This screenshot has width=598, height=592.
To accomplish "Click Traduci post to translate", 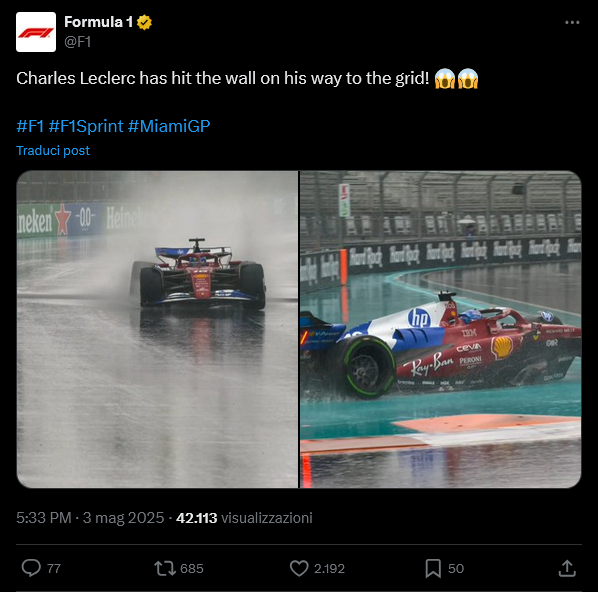I will pos(53,151).
